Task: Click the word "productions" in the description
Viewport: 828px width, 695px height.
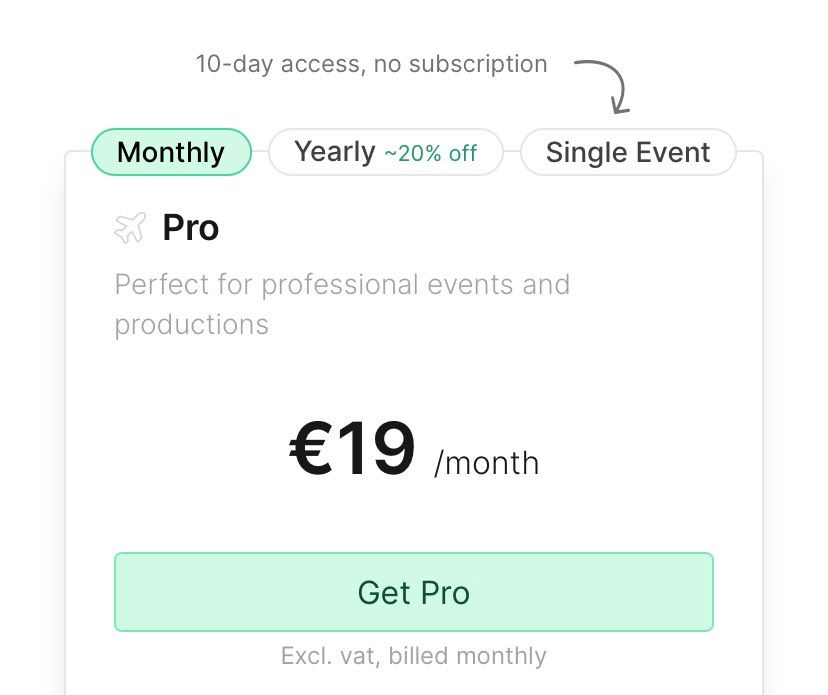Action: pyautogui.click(x=191, y=324)
